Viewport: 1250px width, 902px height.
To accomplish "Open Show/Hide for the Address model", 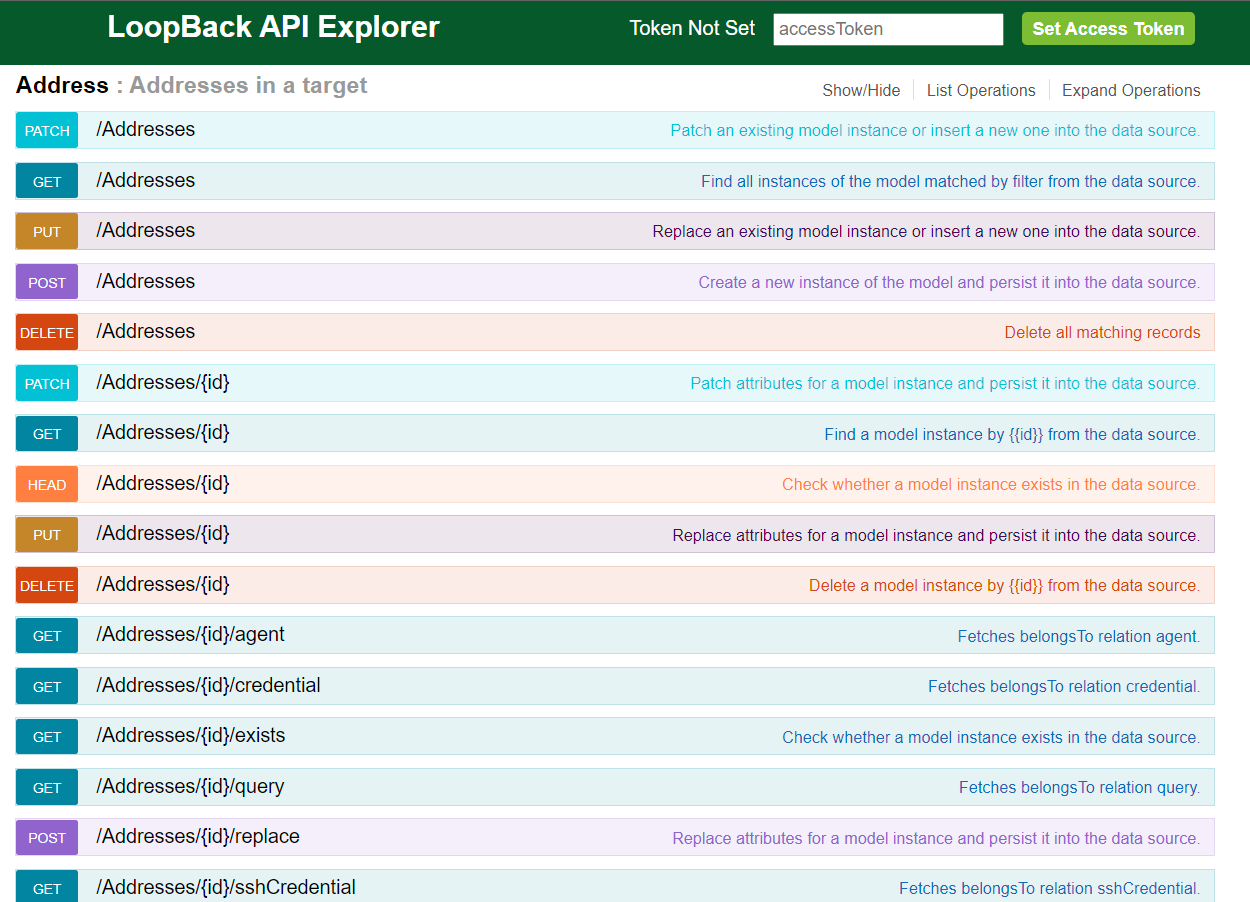I will click(861, 90).
